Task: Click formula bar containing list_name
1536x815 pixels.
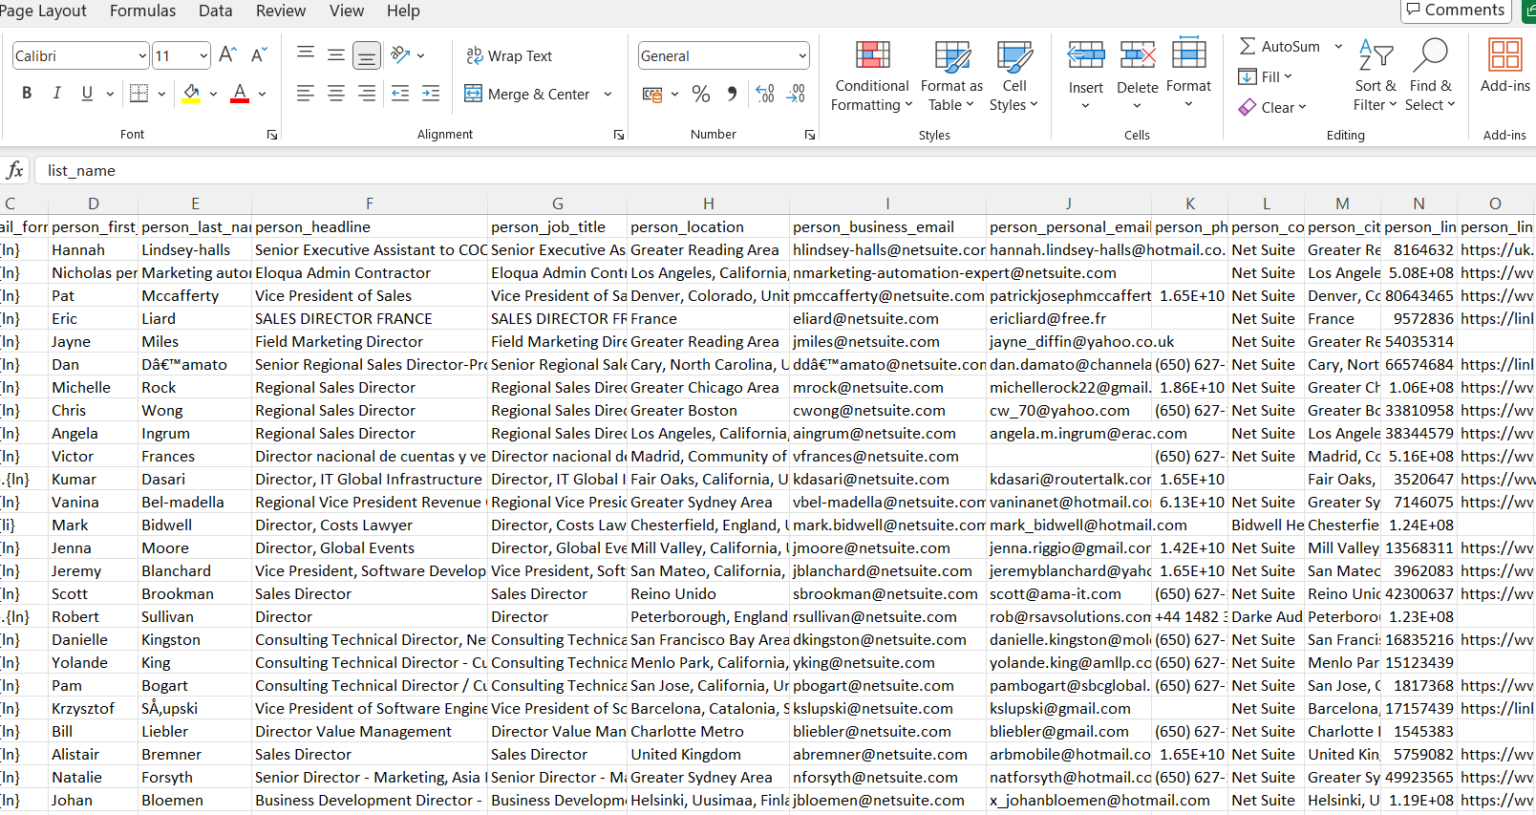Action: click(x=784, y=170)
